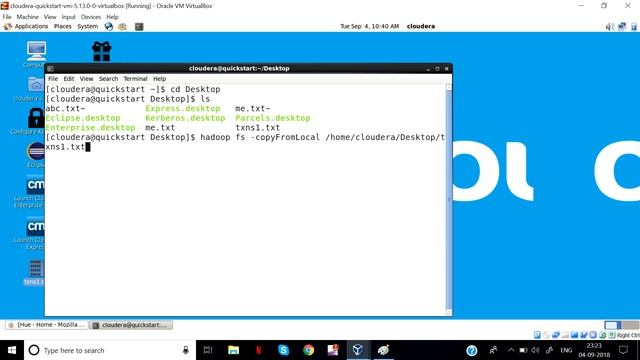Launch the mail client panel icon
640x360 pixels.
pyautogui.click(x=122, y=27)
